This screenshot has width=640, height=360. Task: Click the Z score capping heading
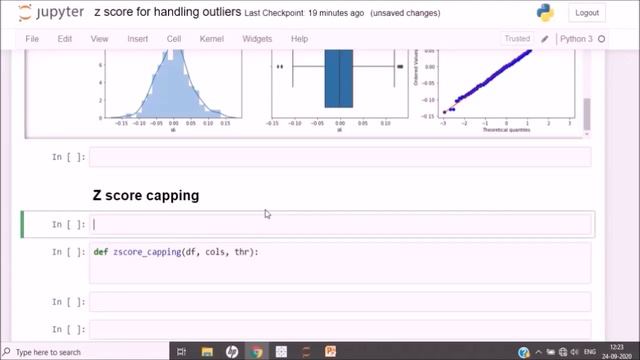click(146, 196)
